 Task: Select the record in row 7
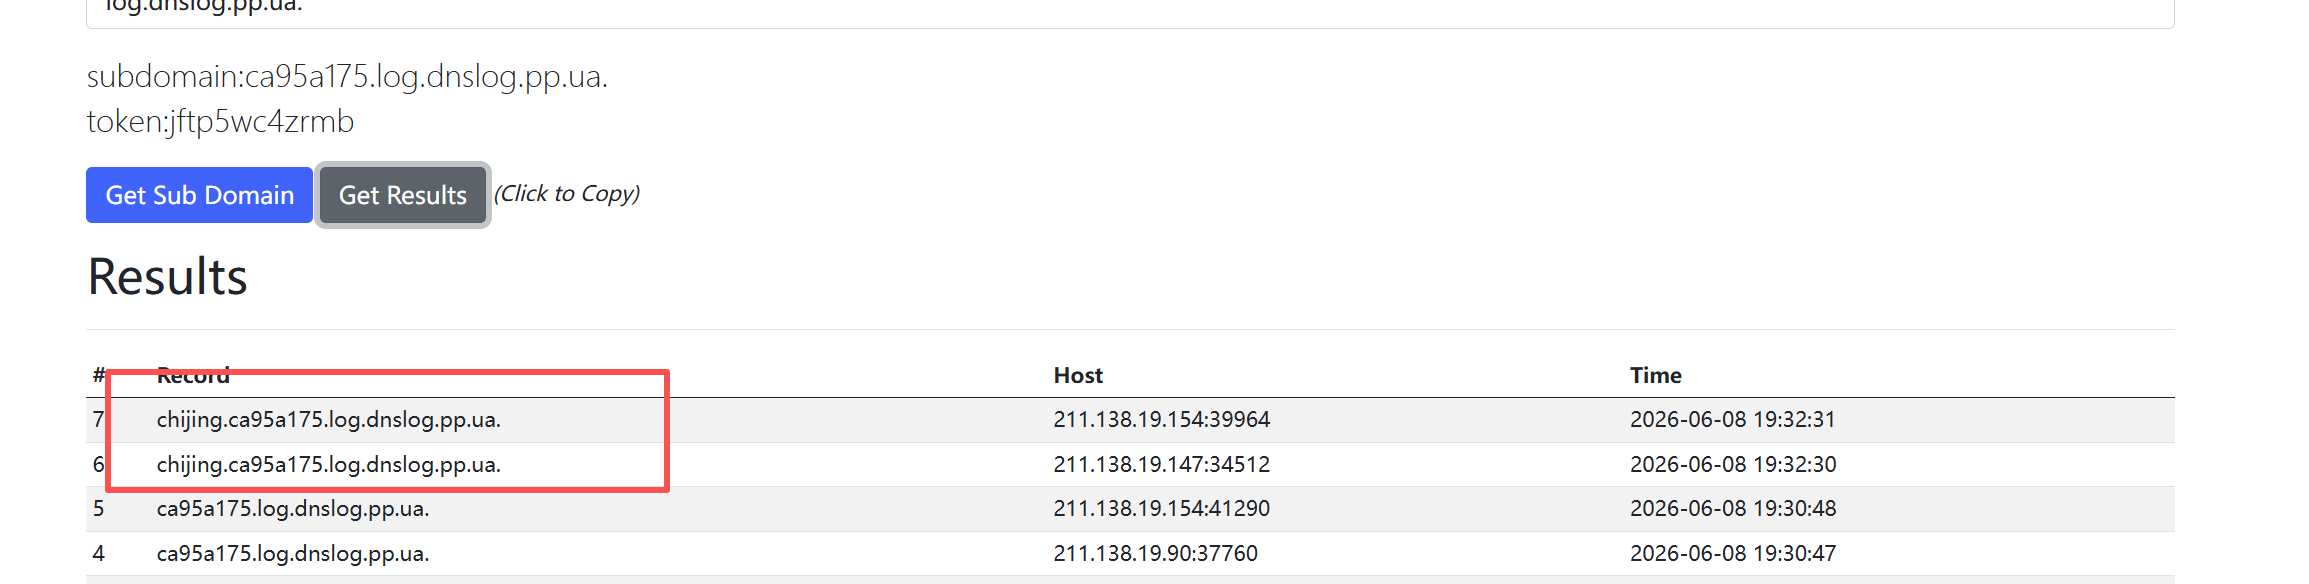coord(329,420)
